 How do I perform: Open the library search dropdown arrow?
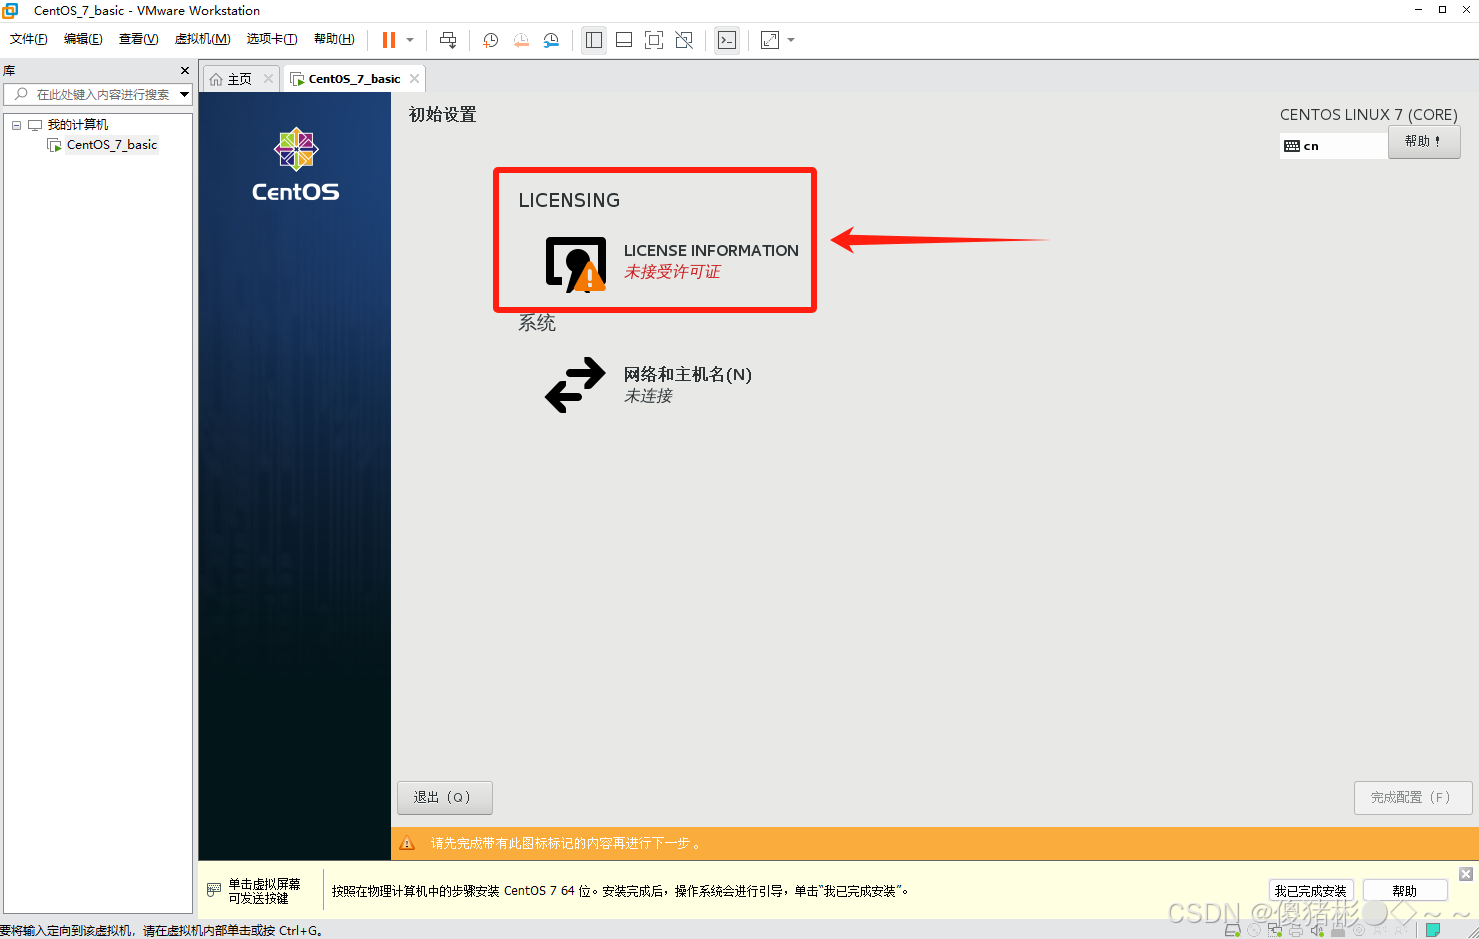[185, 94]
